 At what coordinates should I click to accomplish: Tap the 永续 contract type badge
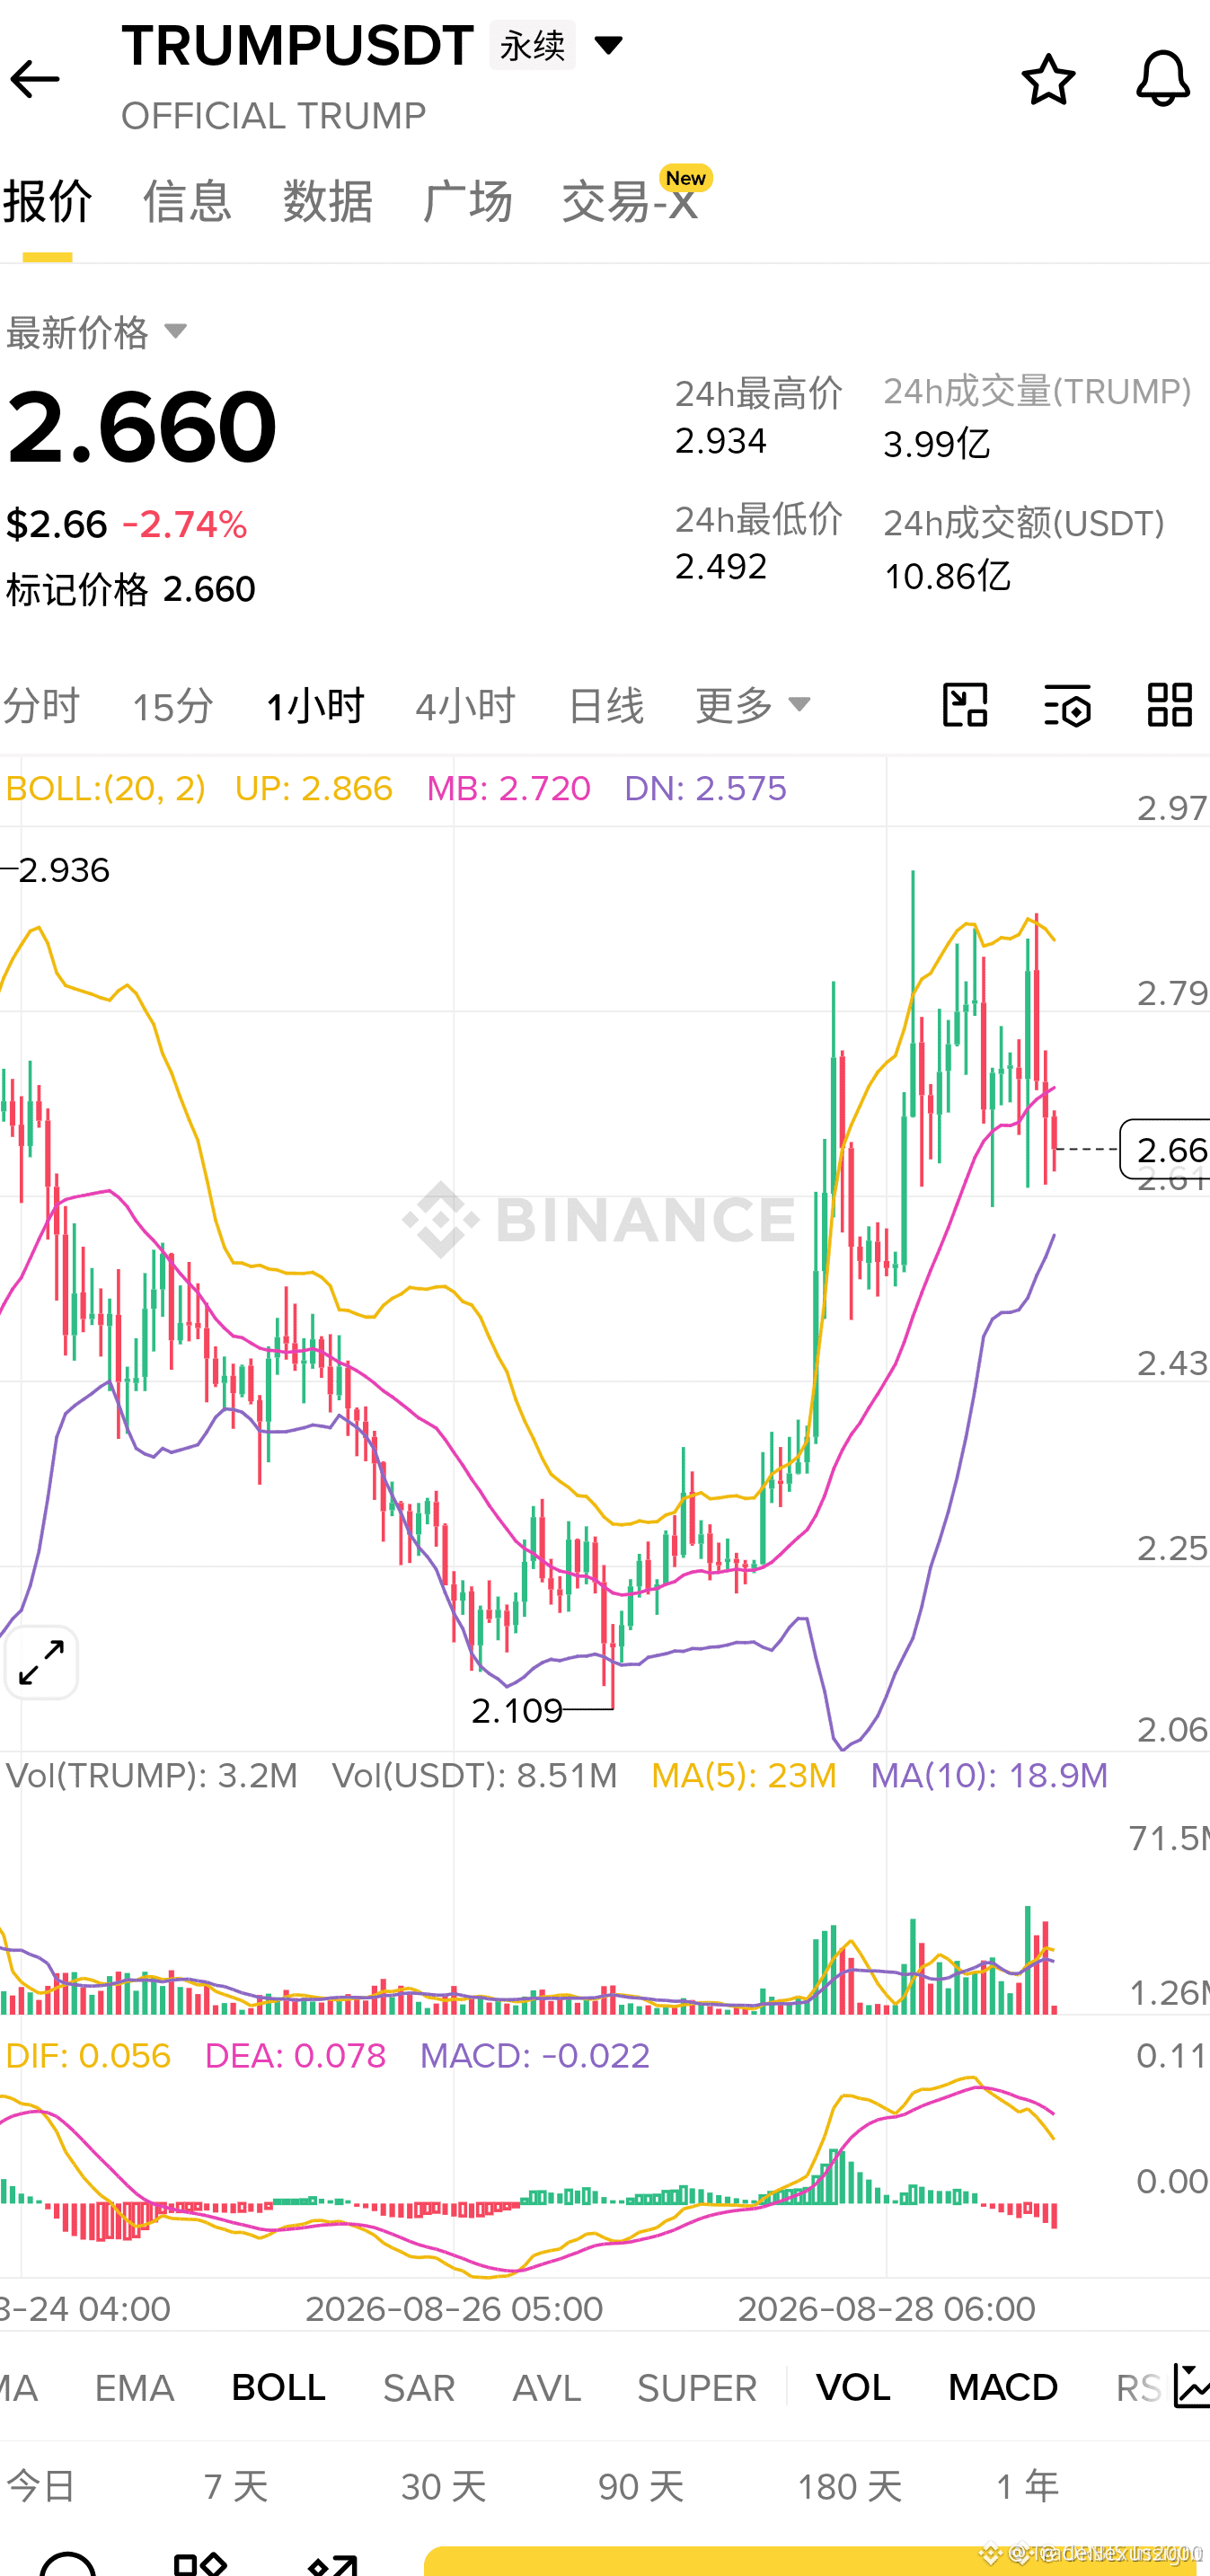point(532,45)
